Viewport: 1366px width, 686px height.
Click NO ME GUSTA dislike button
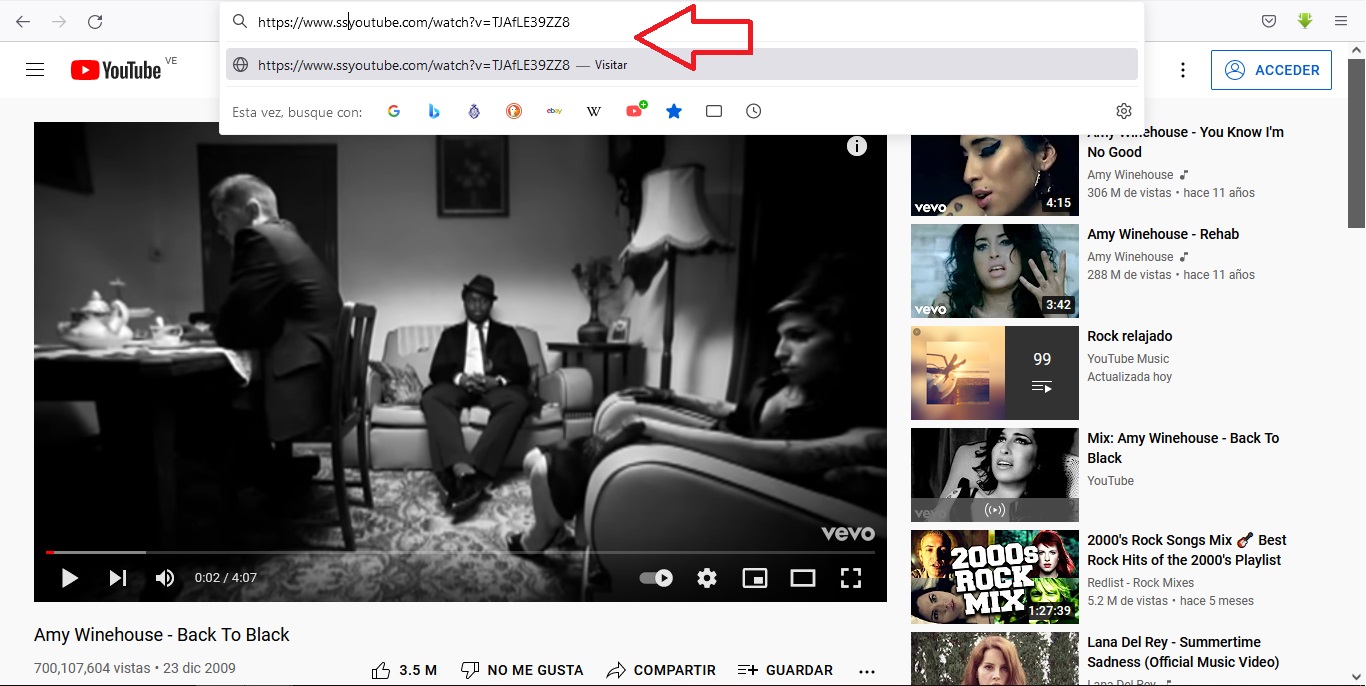(522, 670)
